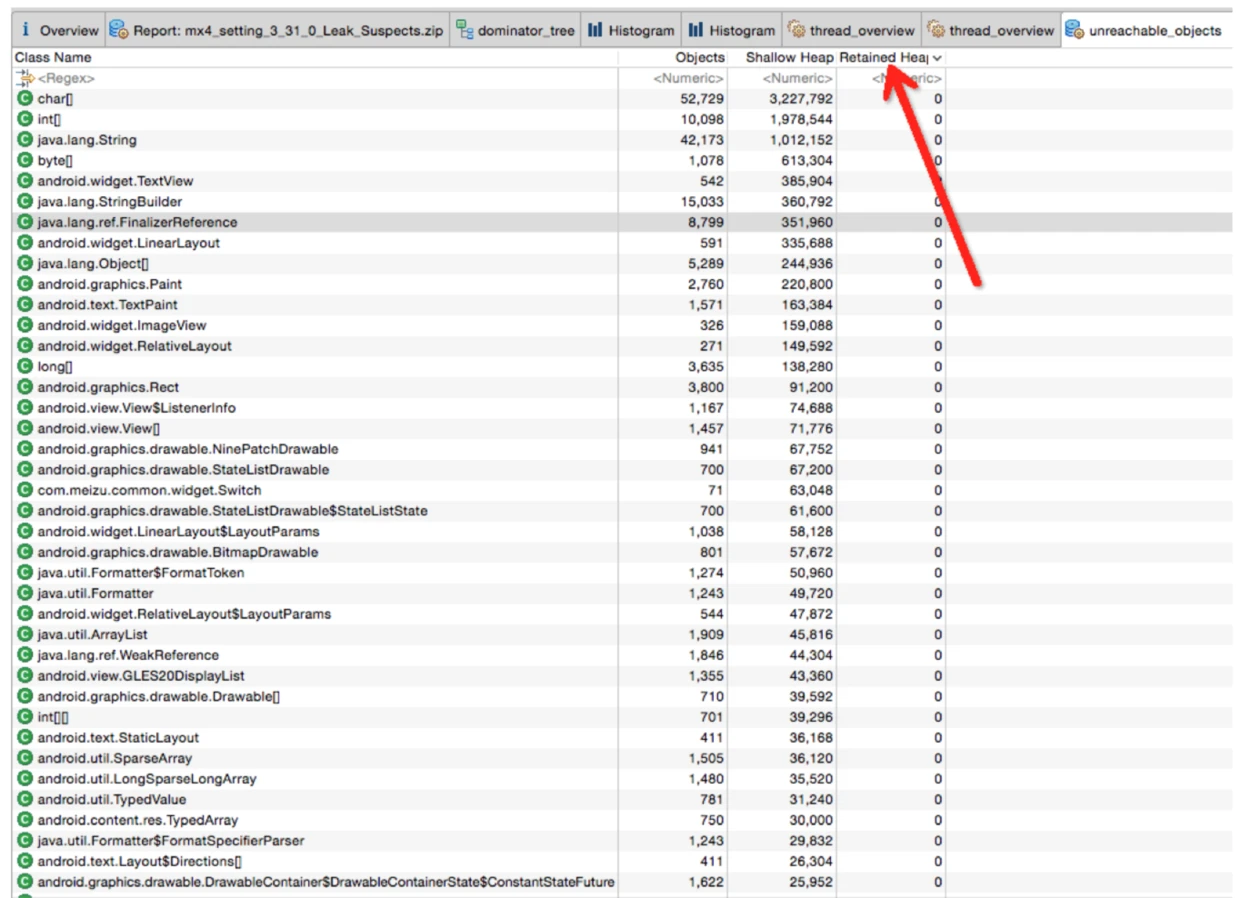Open the Leak Suspects report tab
Screen dimensions: 1240x898
277,30
